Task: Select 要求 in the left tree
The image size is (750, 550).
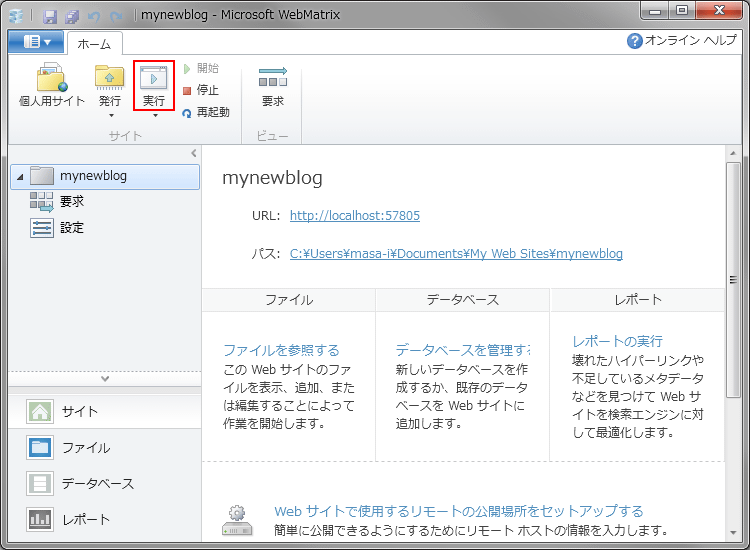Action: tap(72, 202)
